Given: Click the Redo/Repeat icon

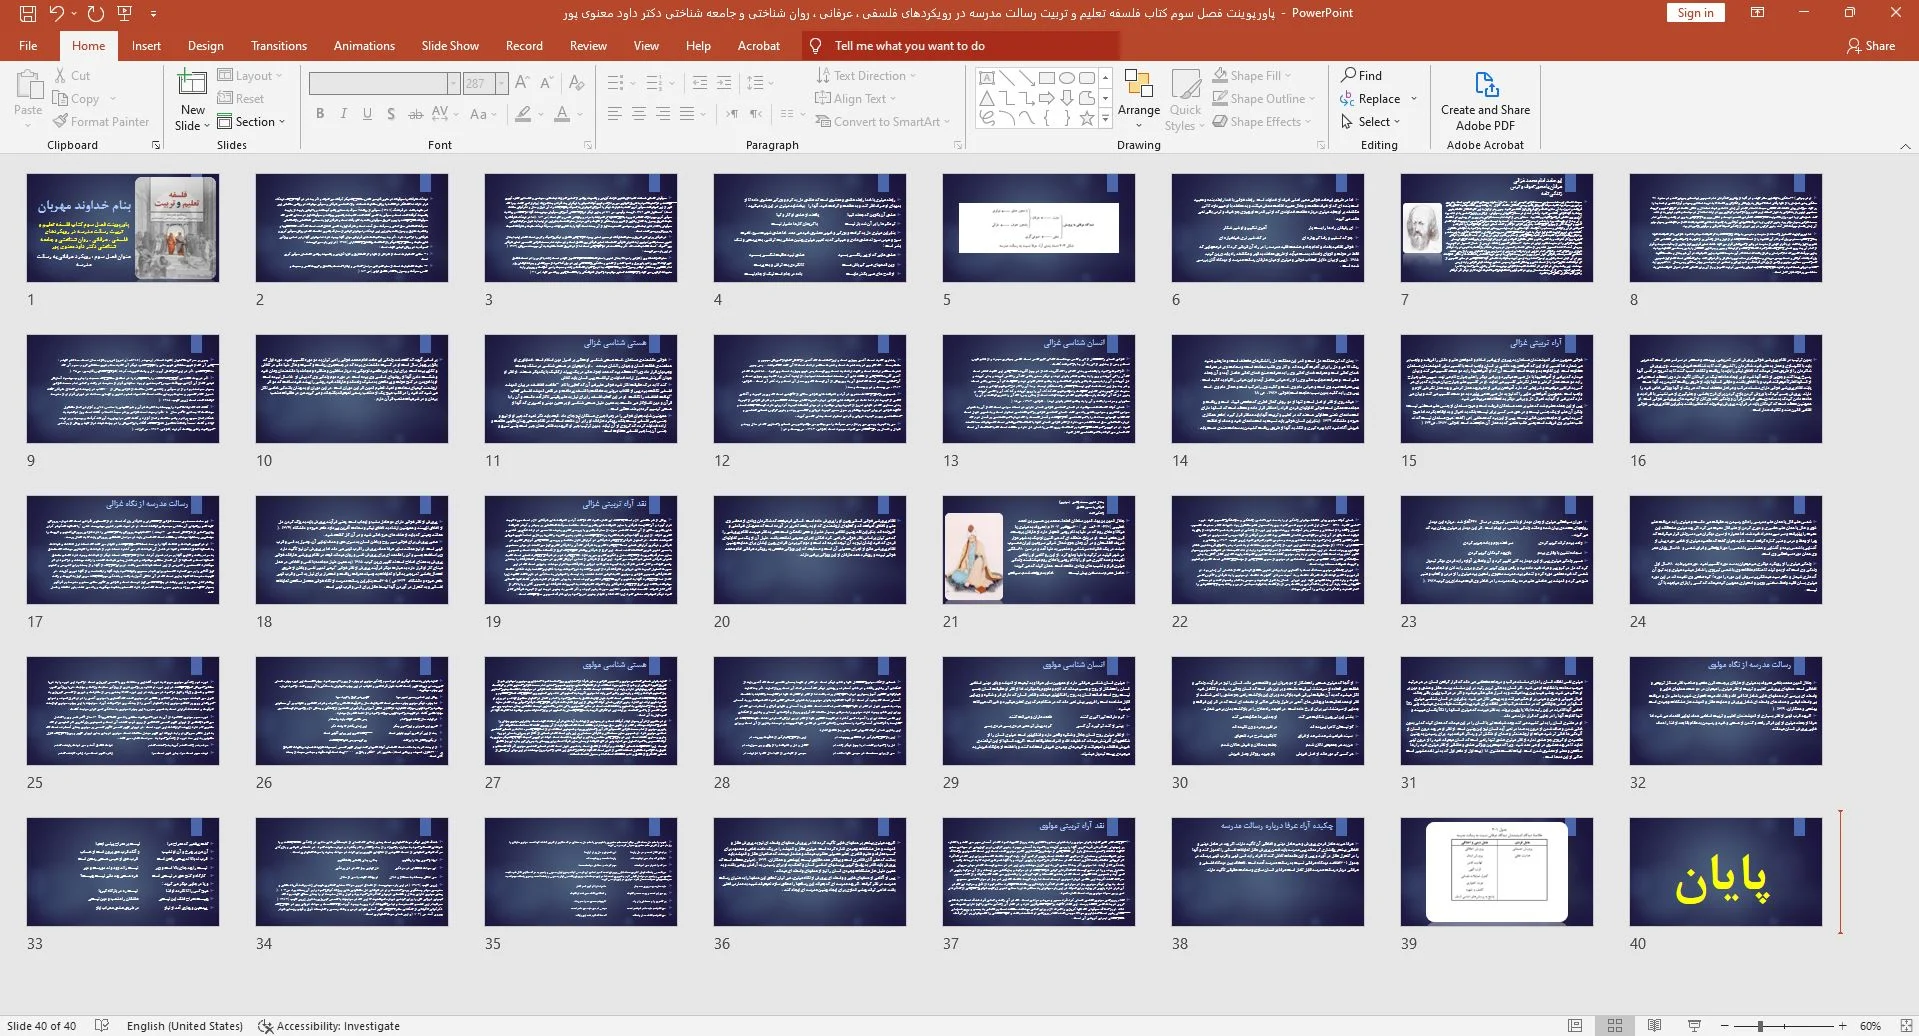Looking at the screenshot, I should 96,13.
